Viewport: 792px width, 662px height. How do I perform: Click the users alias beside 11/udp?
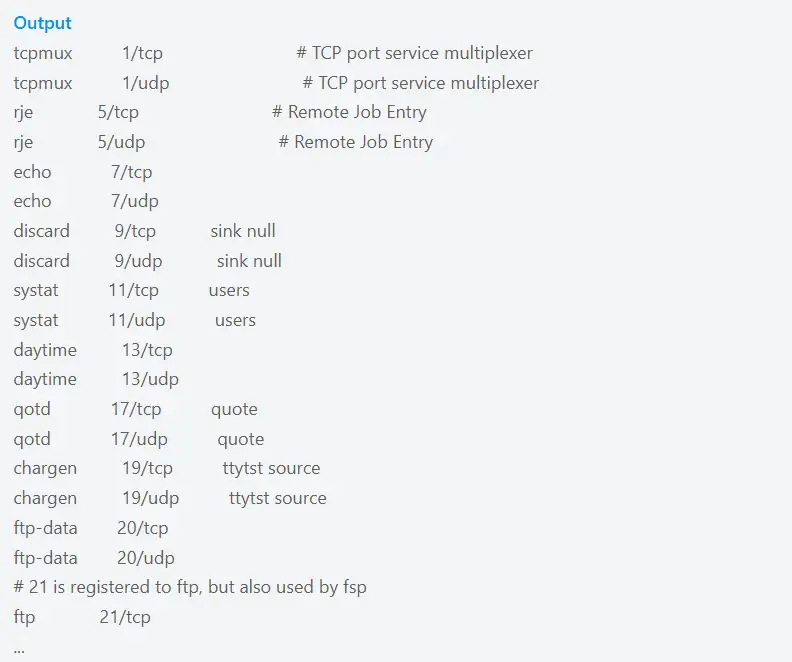[x=235, y=320]
